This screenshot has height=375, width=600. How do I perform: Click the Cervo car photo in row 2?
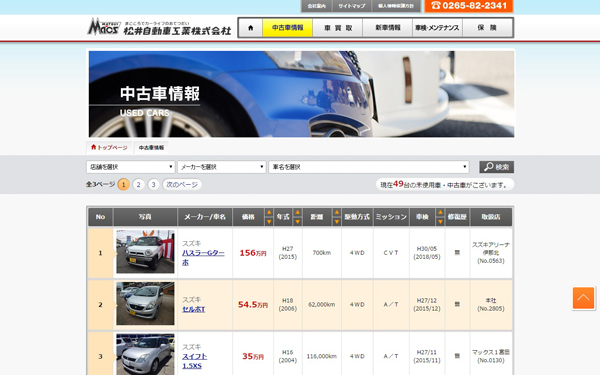(145, 303)
